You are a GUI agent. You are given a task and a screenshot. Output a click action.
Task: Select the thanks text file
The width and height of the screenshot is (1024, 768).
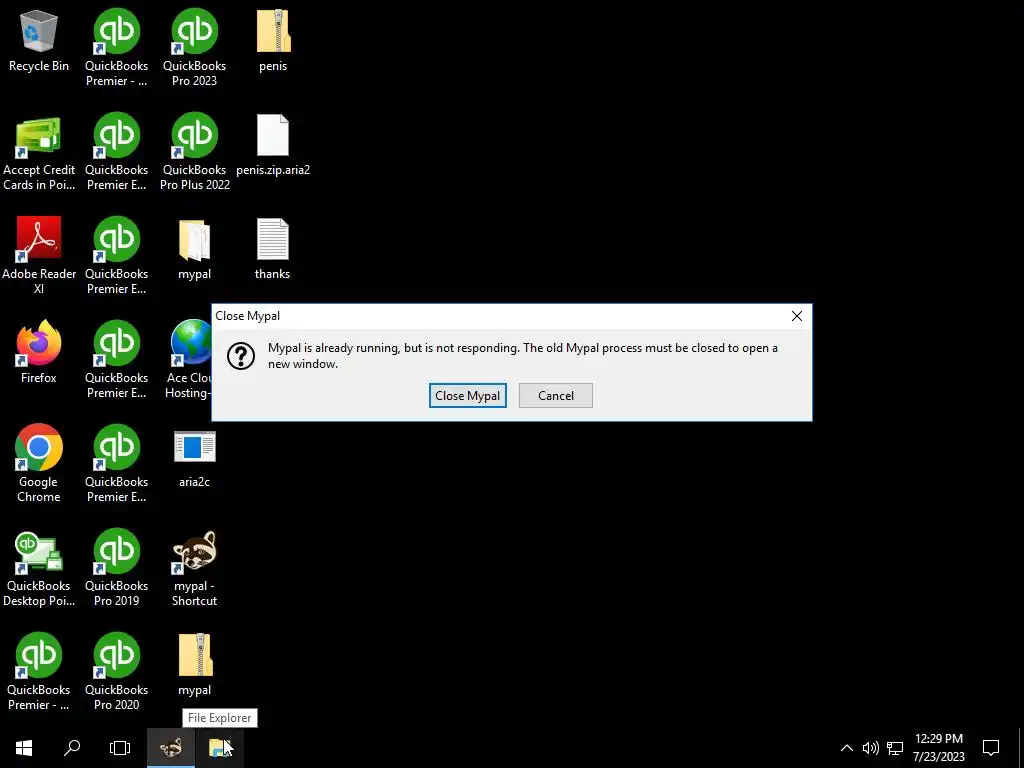click(272, 248)
